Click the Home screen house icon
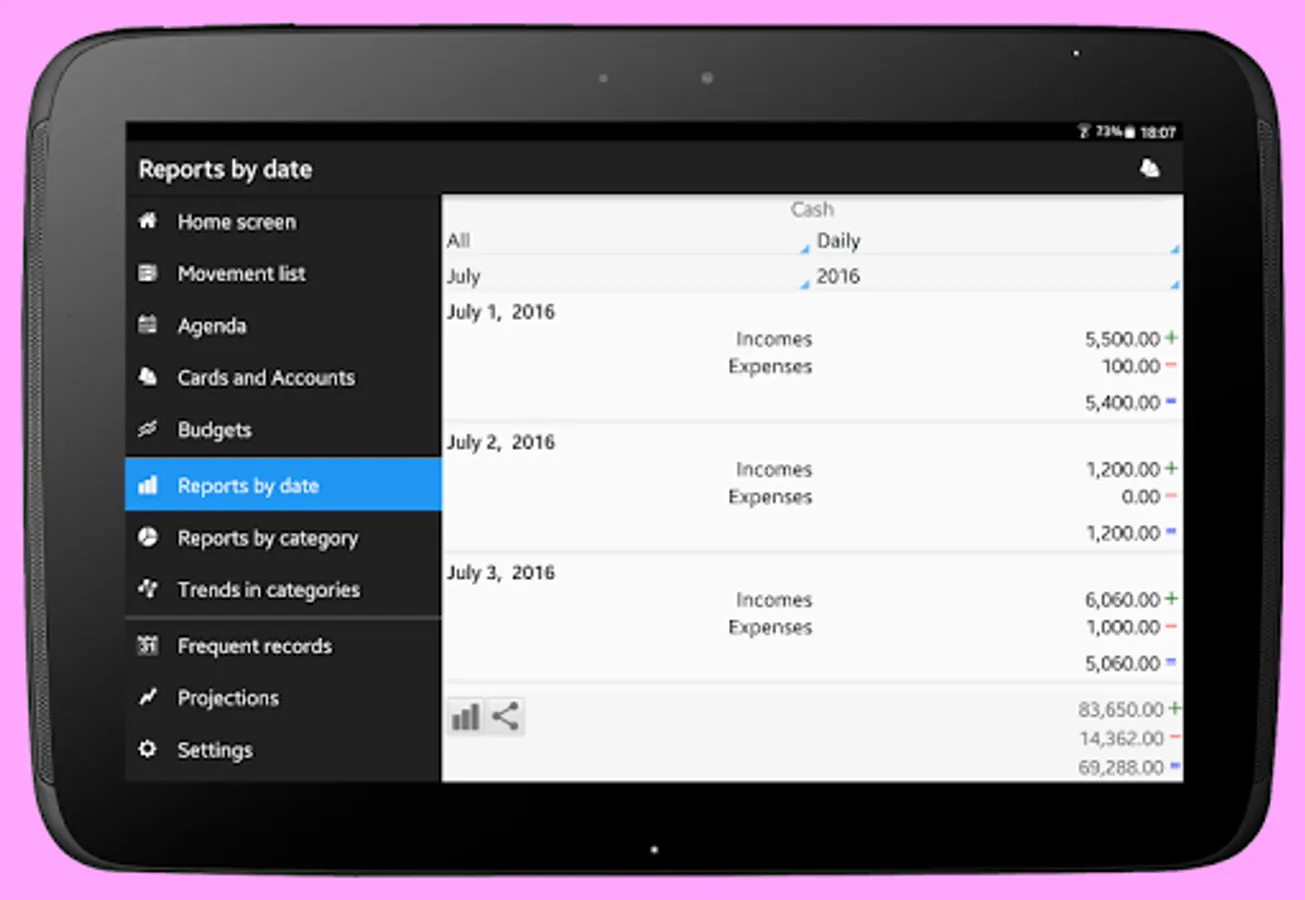 pos(148,221)
